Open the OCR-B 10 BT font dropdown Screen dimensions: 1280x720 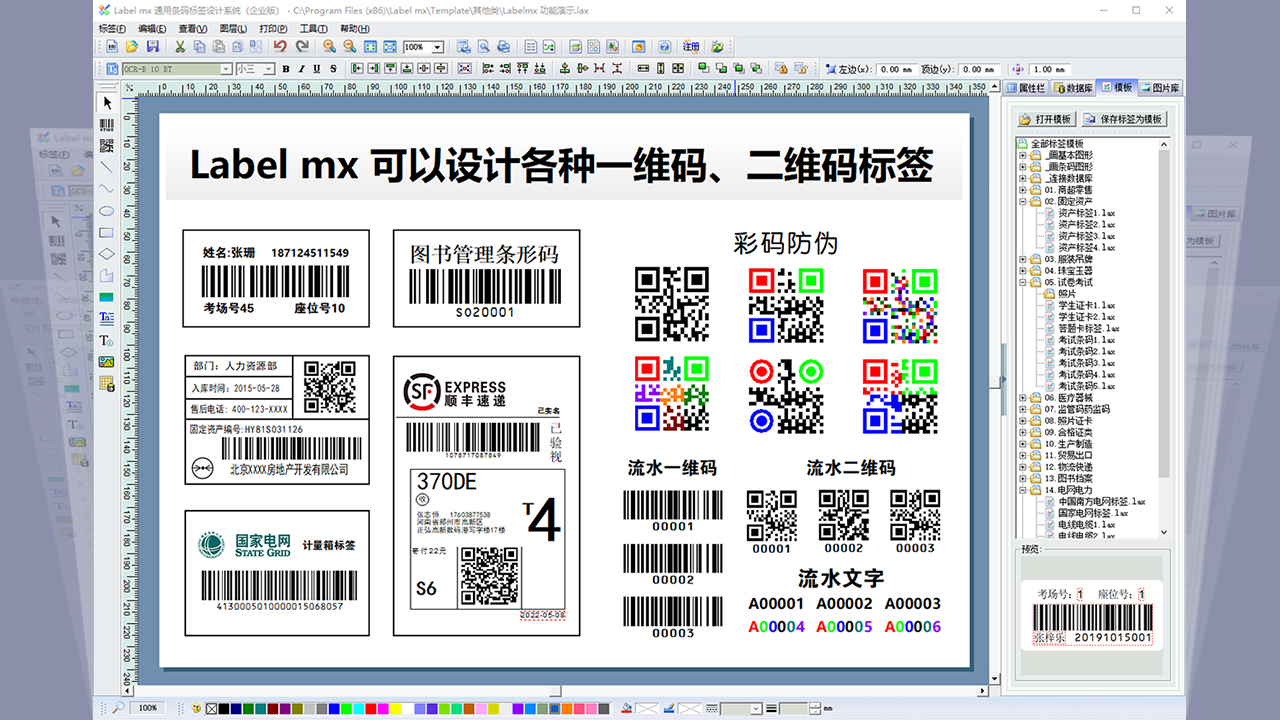point(225,69)
